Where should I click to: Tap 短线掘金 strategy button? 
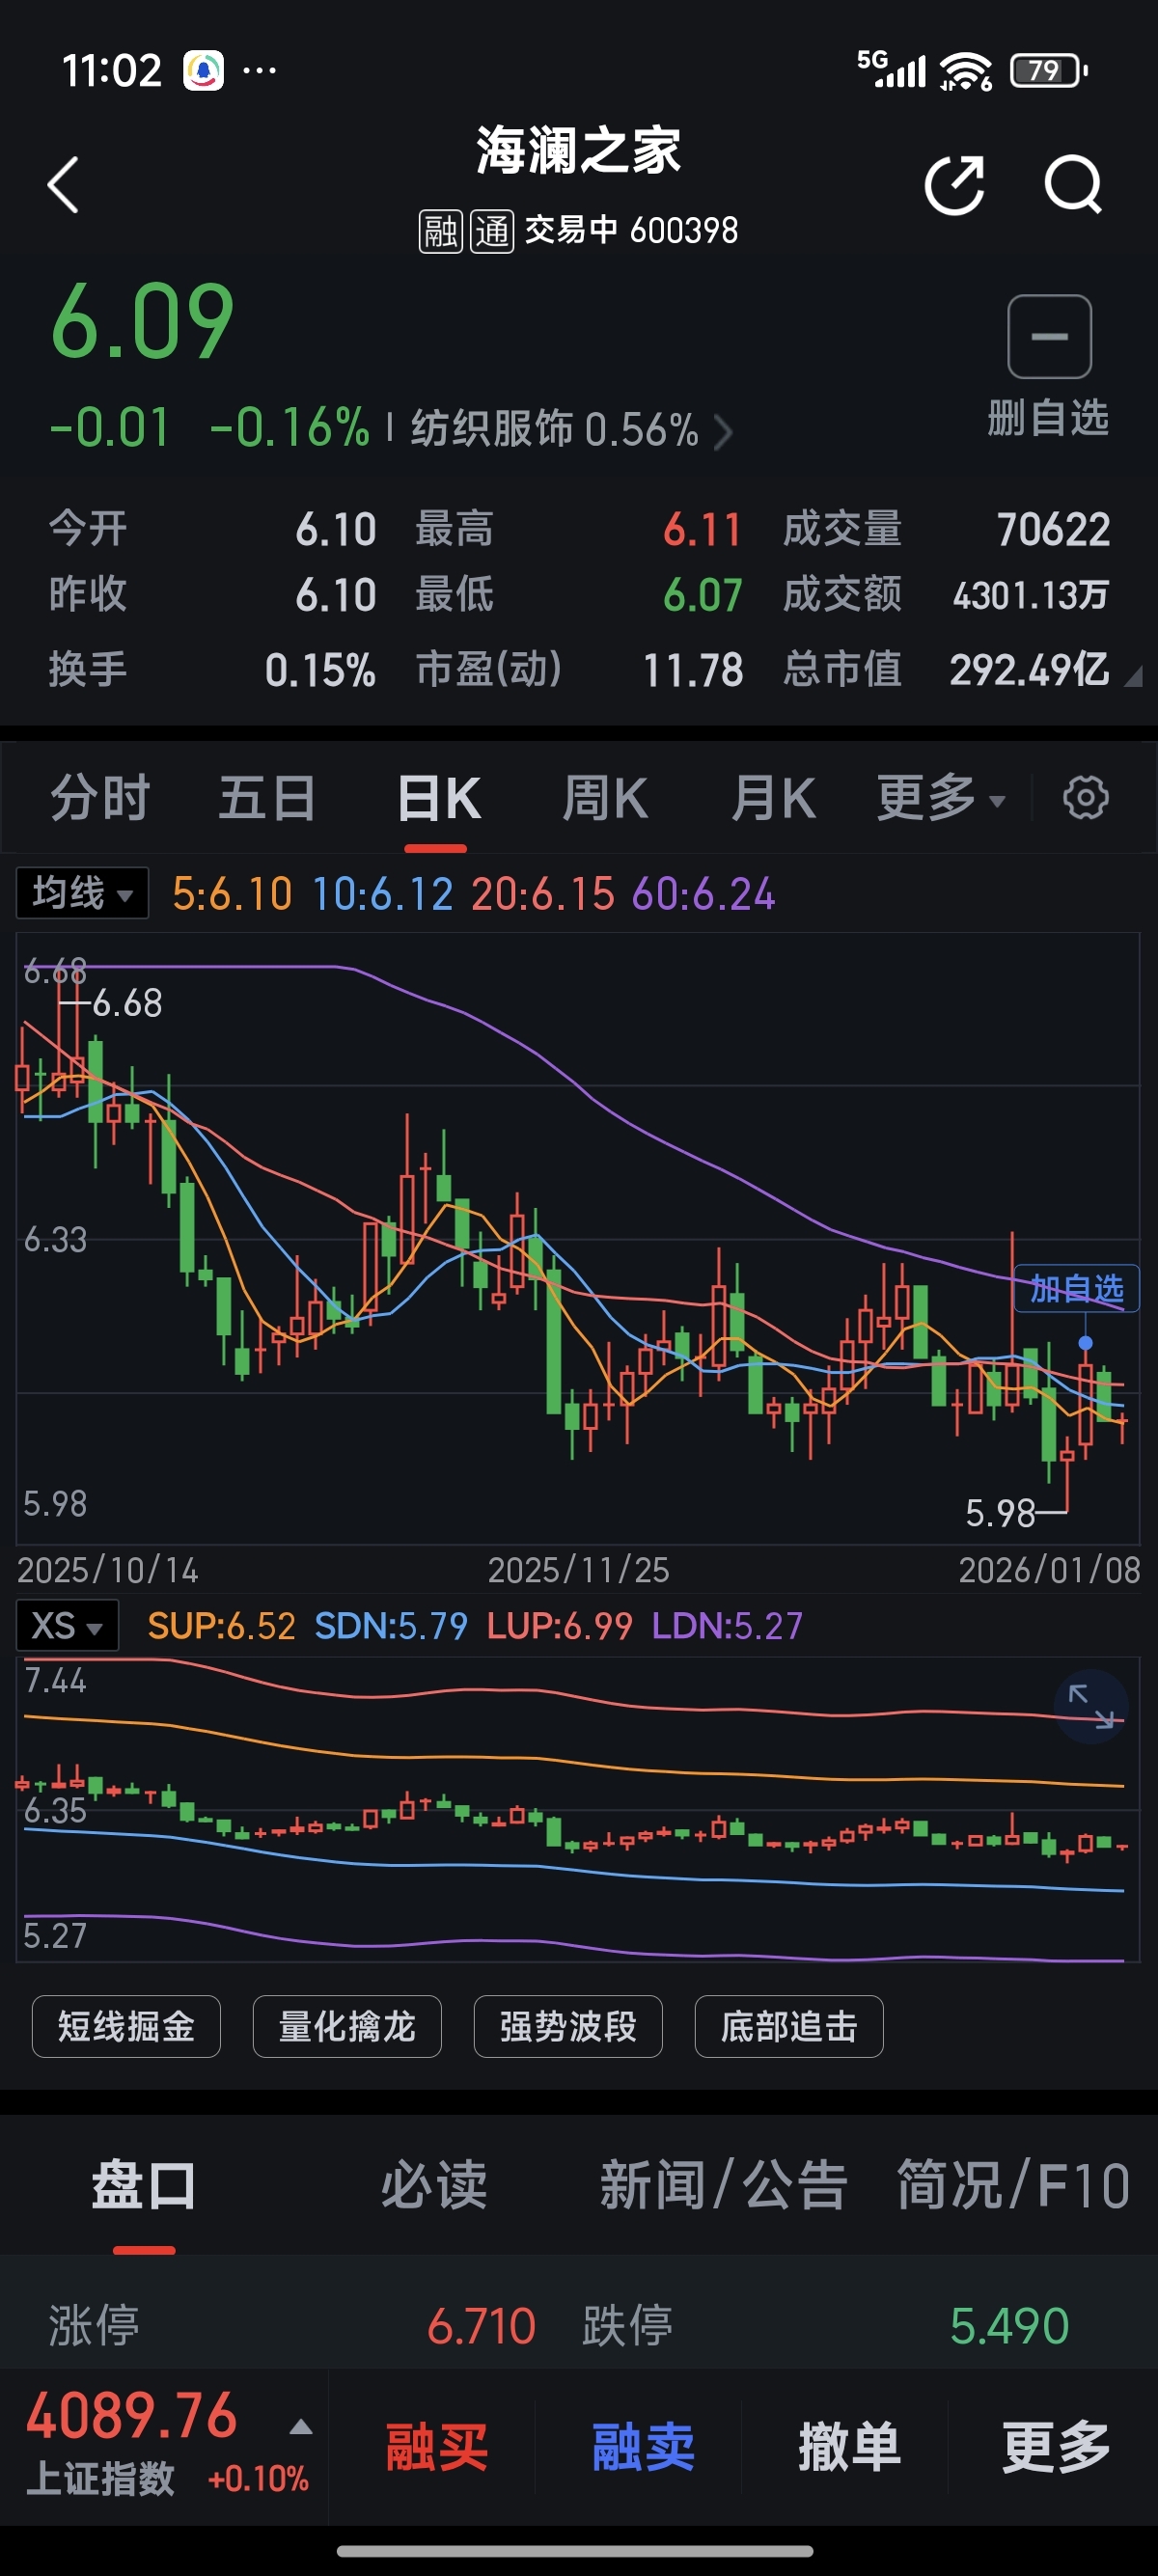point(126,2026)
